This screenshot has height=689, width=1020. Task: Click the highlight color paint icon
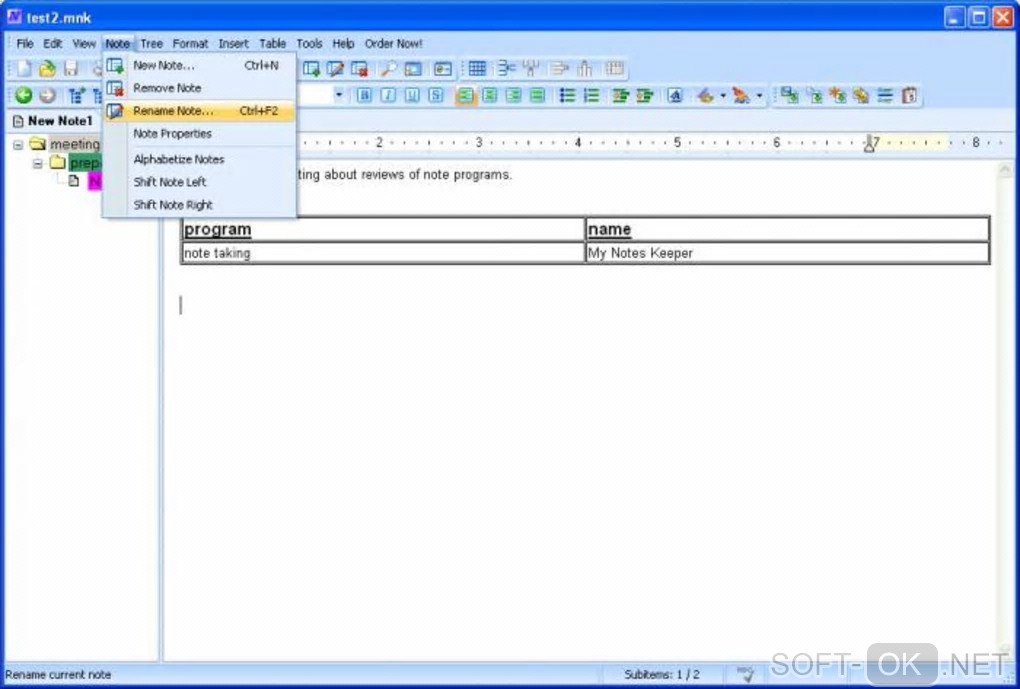tap(706, 96)
